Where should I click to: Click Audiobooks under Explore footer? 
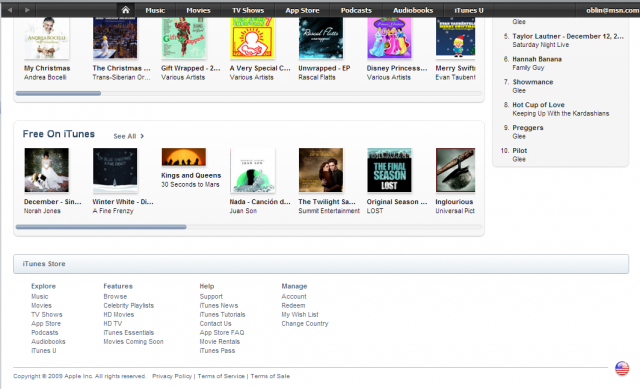[x=48, y=342]
